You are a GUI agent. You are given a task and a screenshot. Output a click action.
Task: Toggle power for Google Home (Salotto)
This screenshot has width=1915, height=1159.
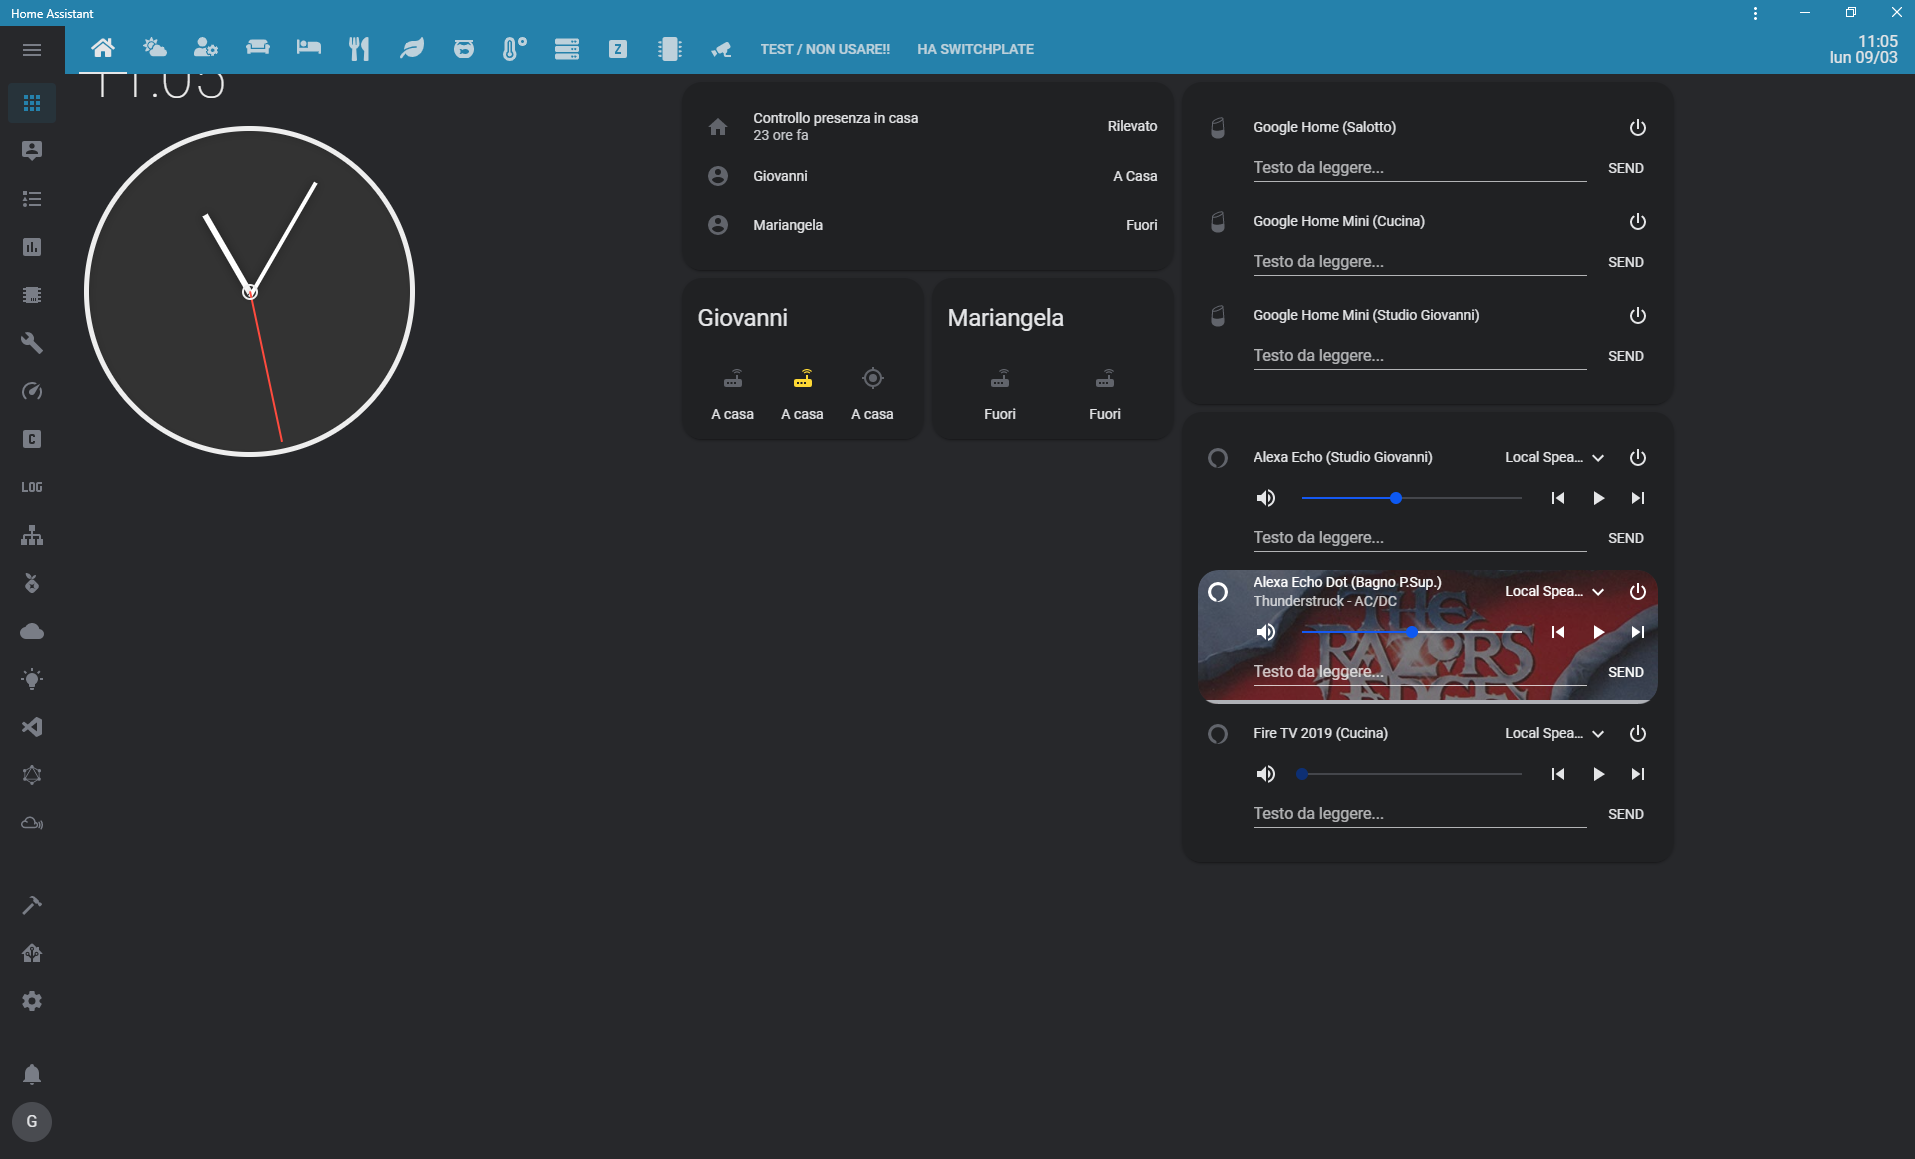1637,127
